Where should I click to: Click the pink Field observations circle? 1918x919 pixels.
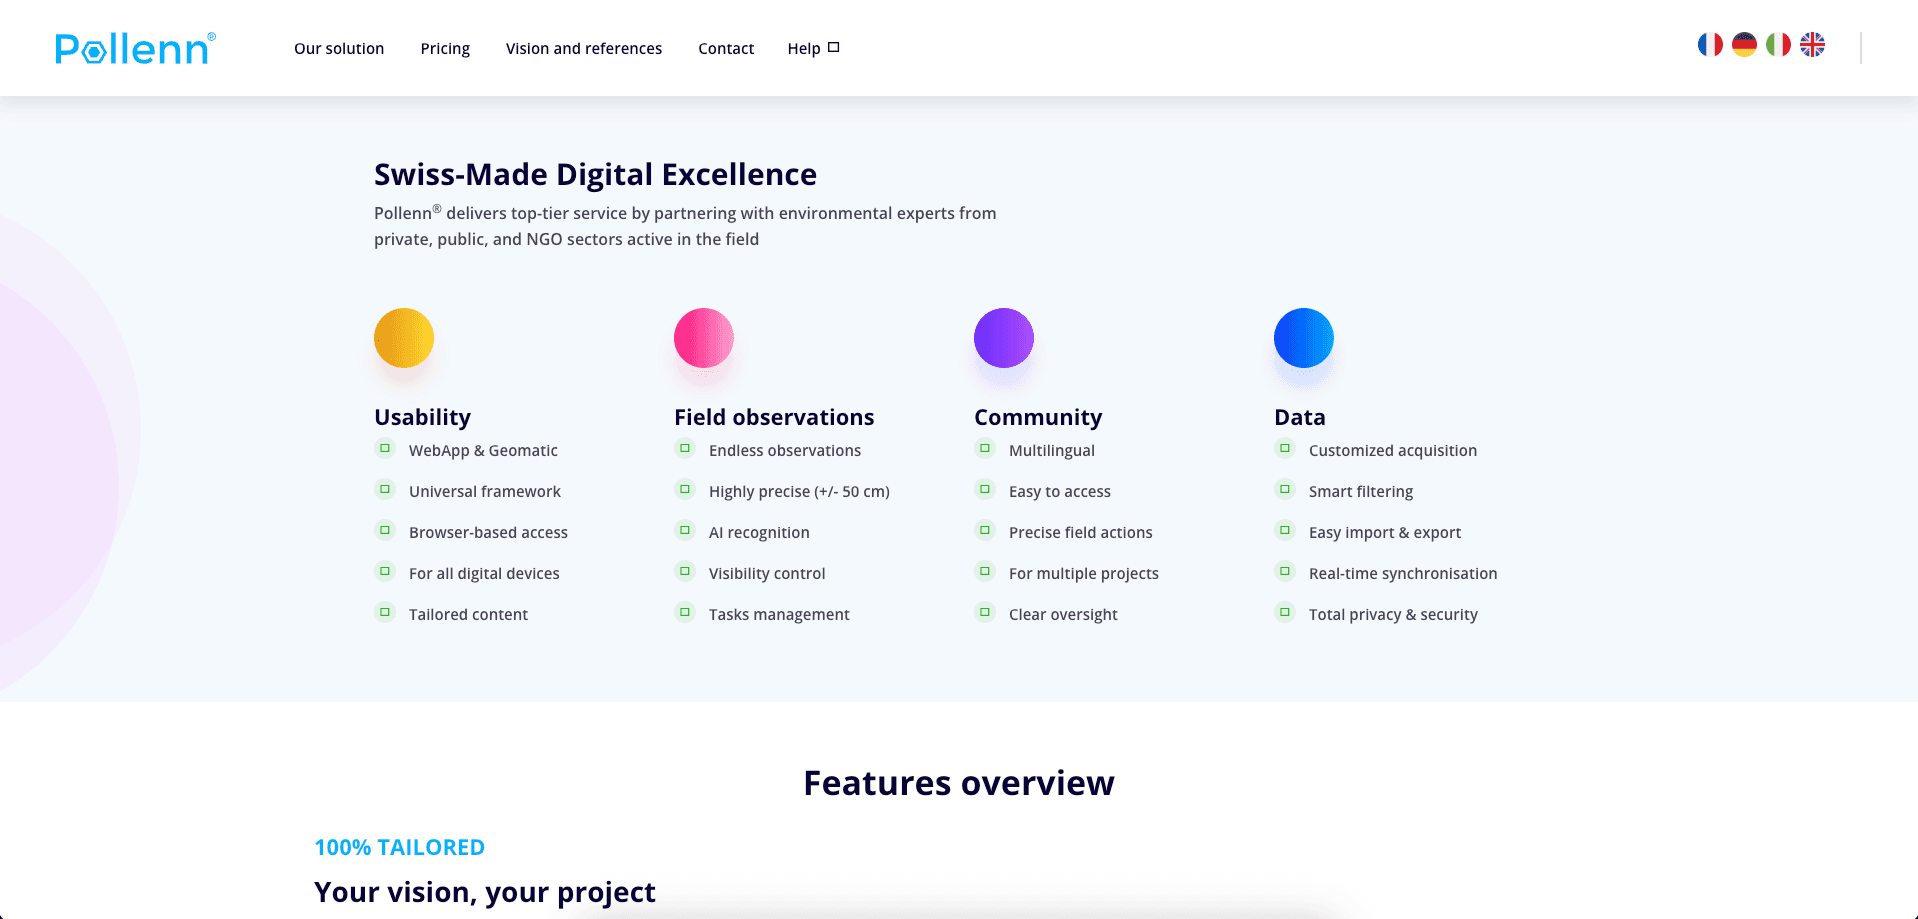[x=704, y=338]
